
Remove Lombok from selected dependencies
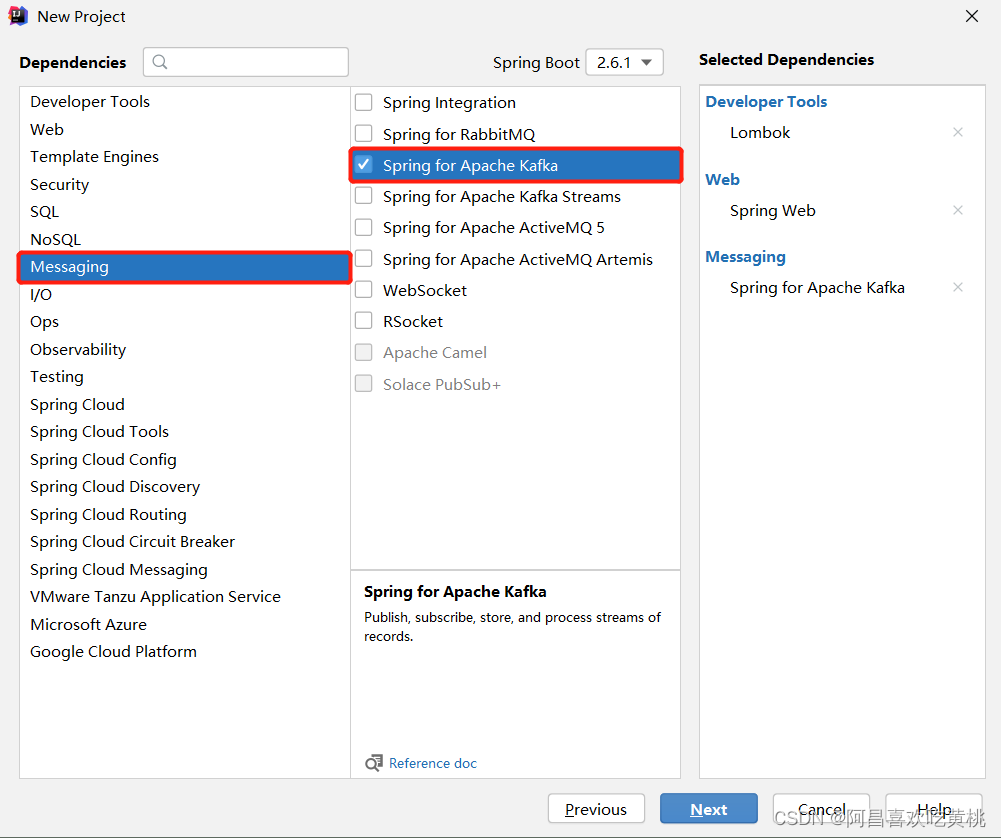(x=958, y=132)
